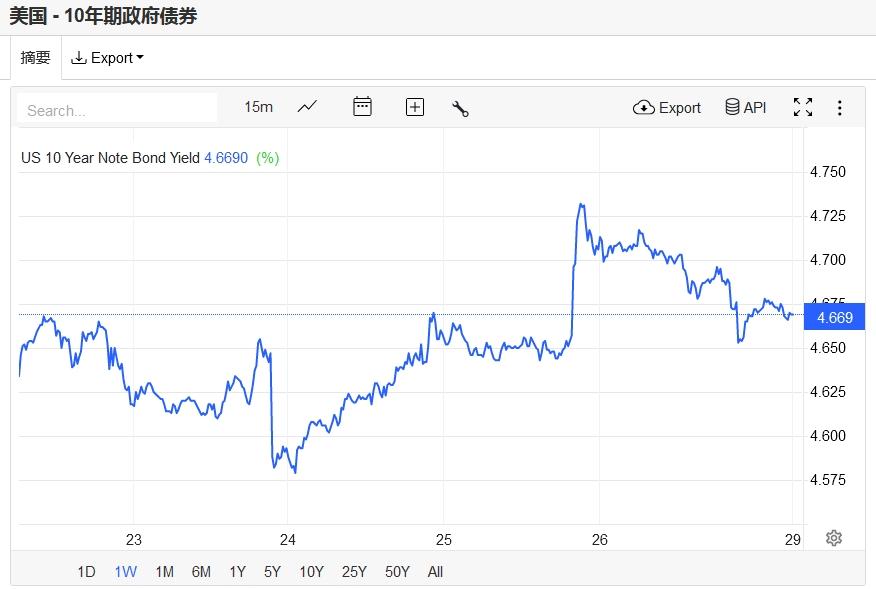Viewport: 876px width, 589px height.
Task: Click the Search input field
Action: click(117, 110)
